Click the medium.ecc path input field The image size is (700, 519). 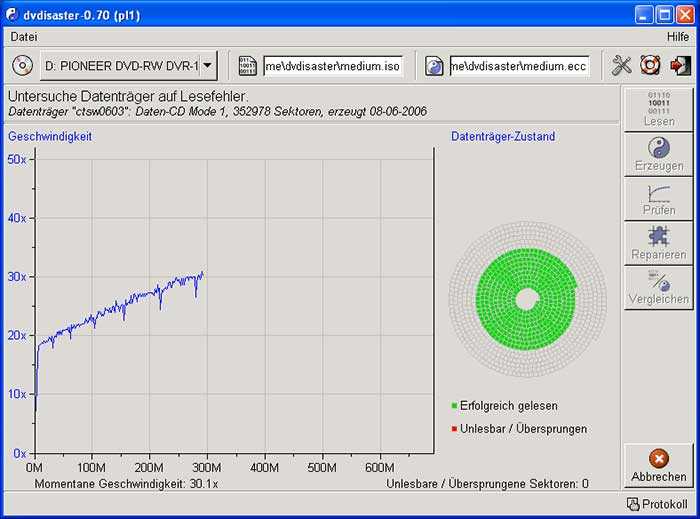[x=519, y=66]
